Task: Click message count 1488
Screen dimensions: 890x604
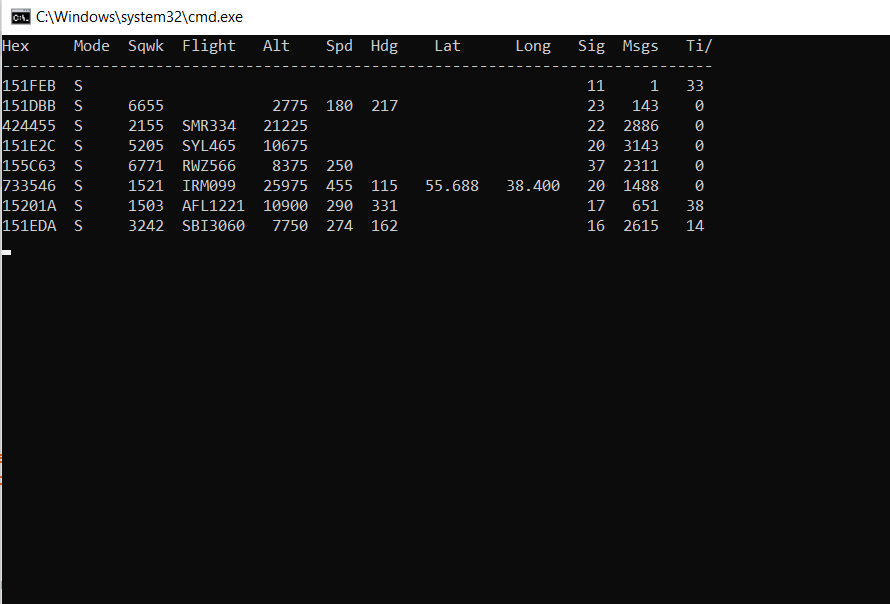Action: tap(641, 186)
